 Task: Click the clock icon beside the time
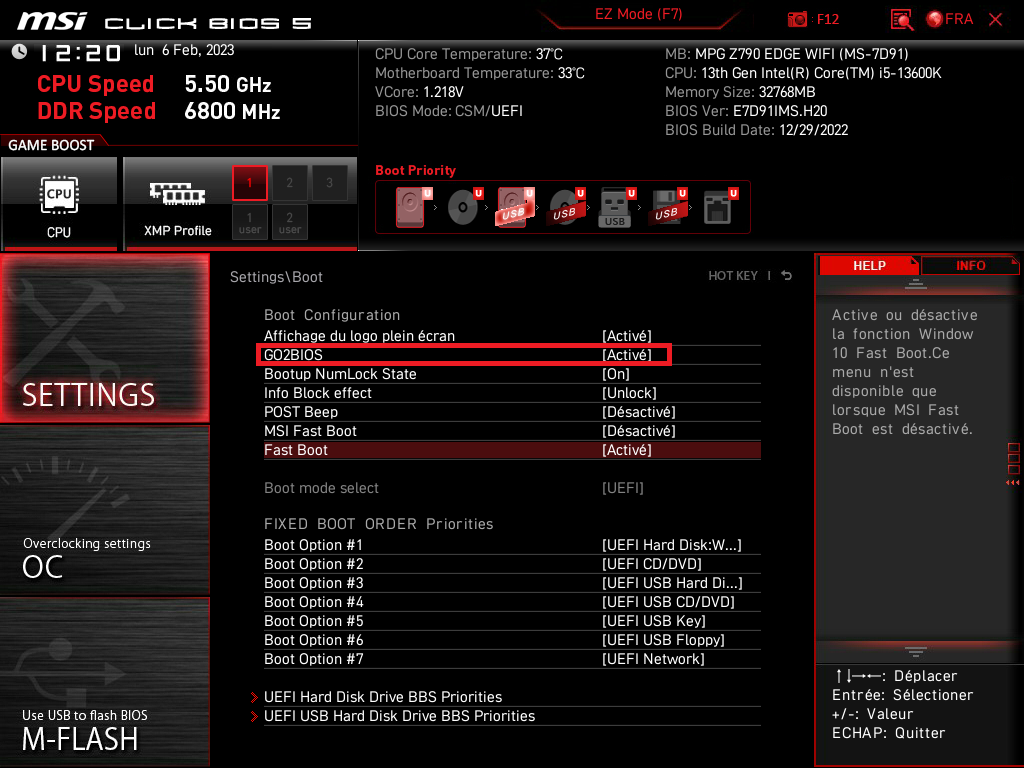pos(19,52)
